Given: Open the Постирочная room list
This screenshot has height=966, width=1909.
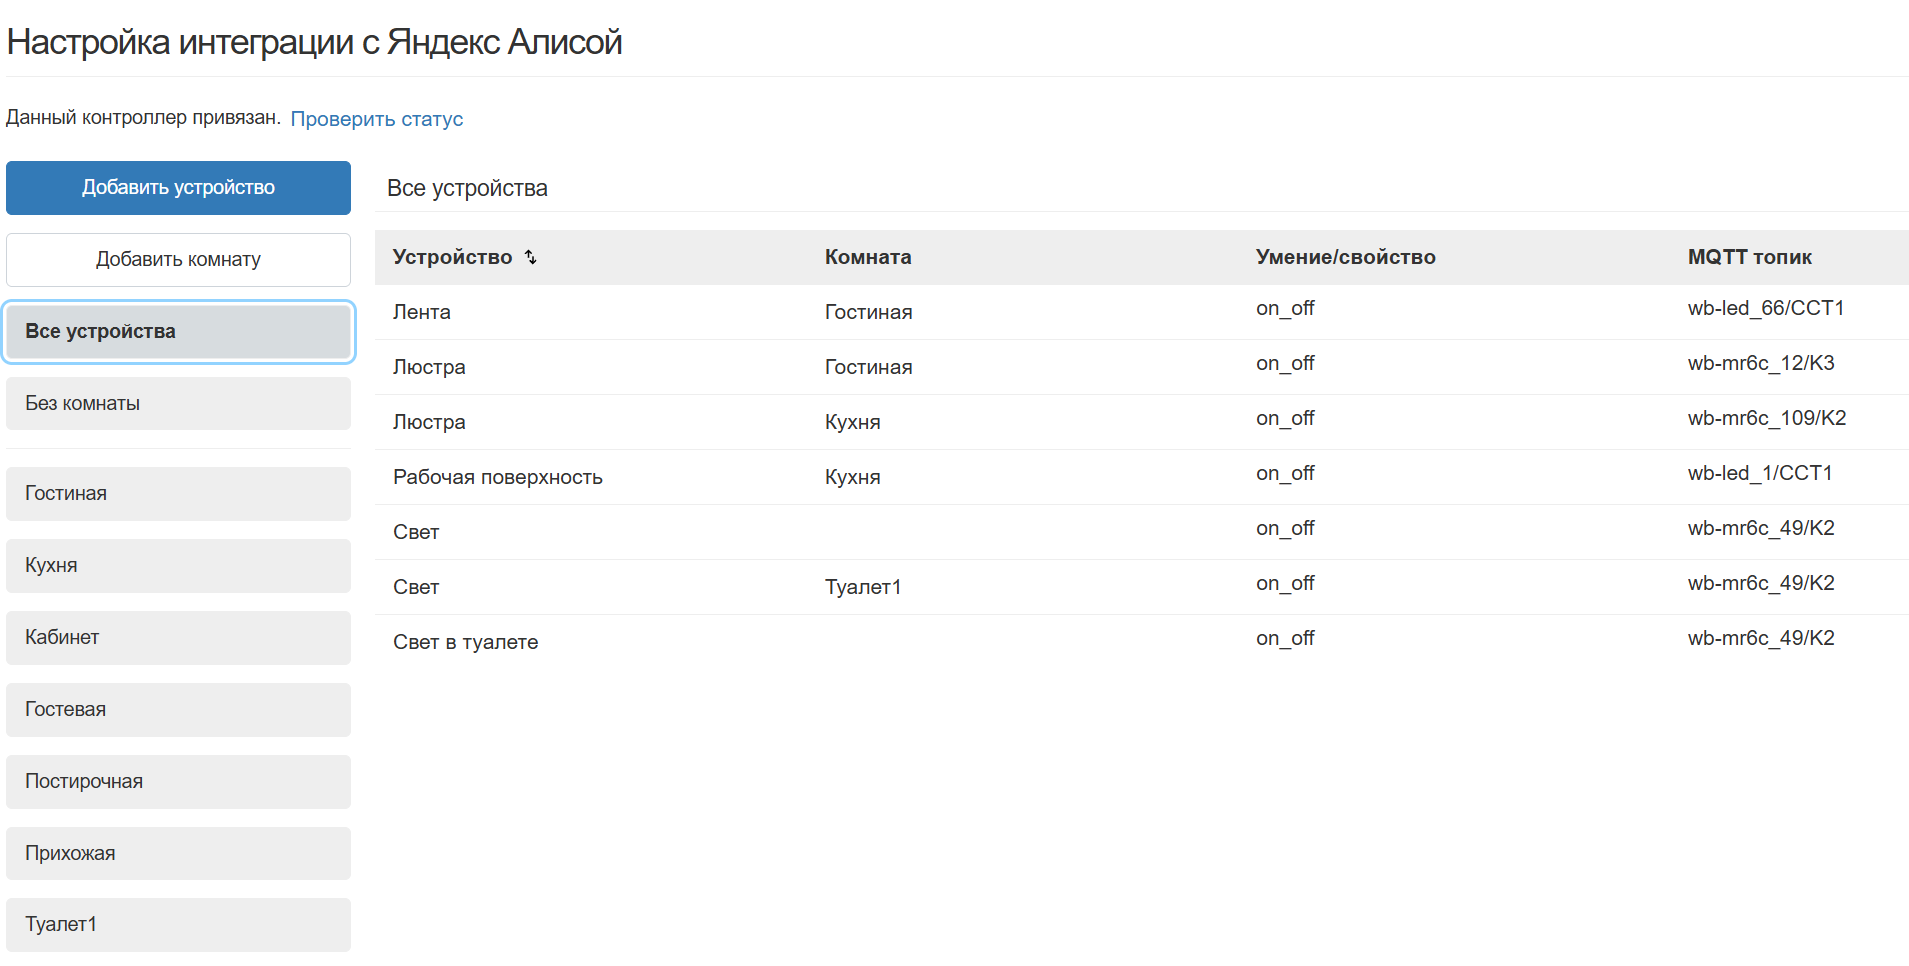Looking at the screenshot, I should [x=178, y=782].
